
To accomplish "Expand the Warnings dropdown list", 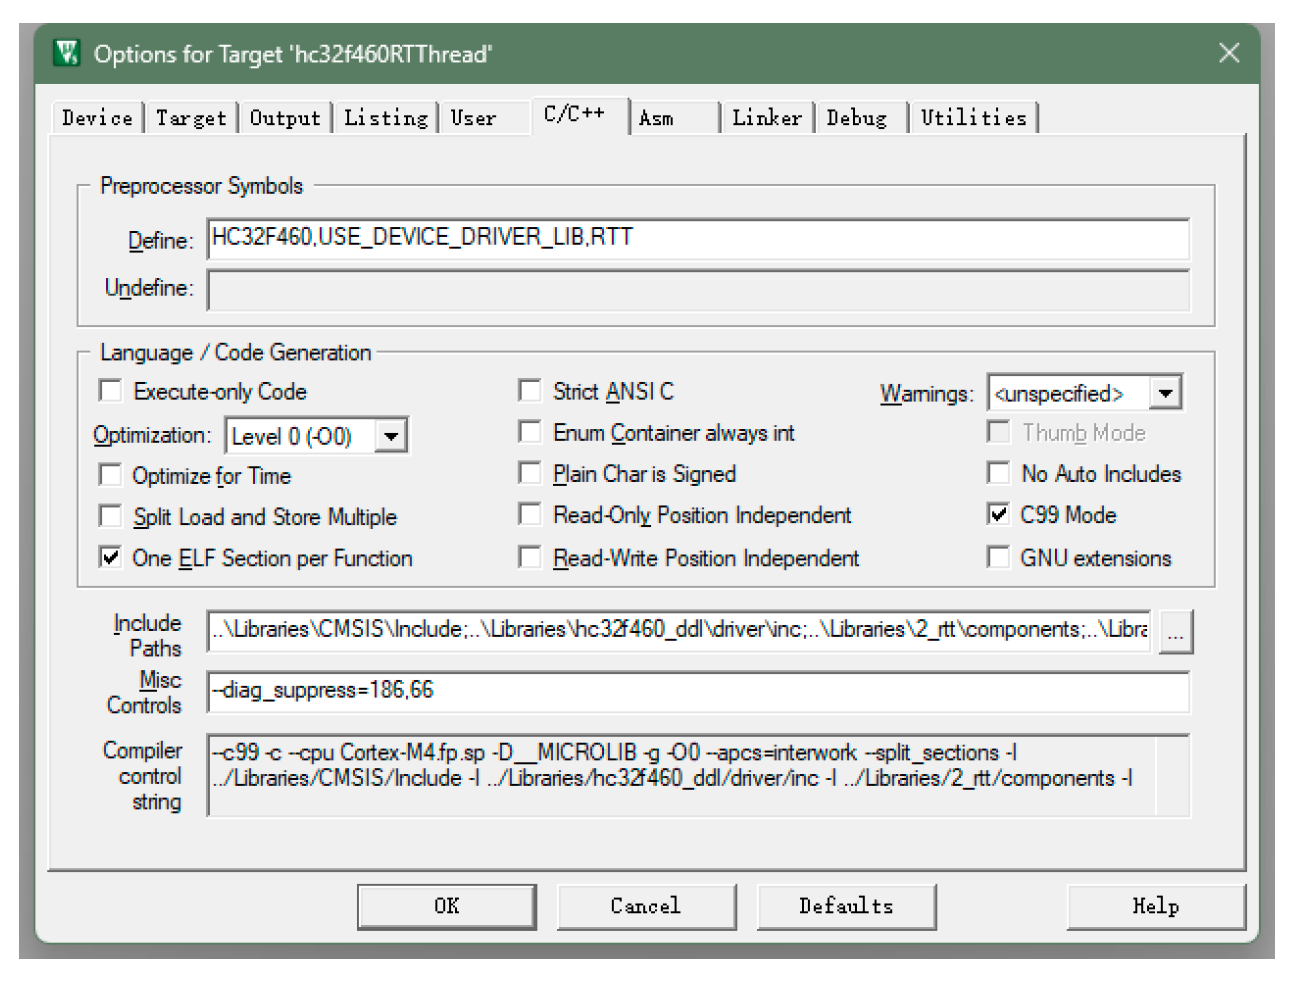I will [1165, 393].
